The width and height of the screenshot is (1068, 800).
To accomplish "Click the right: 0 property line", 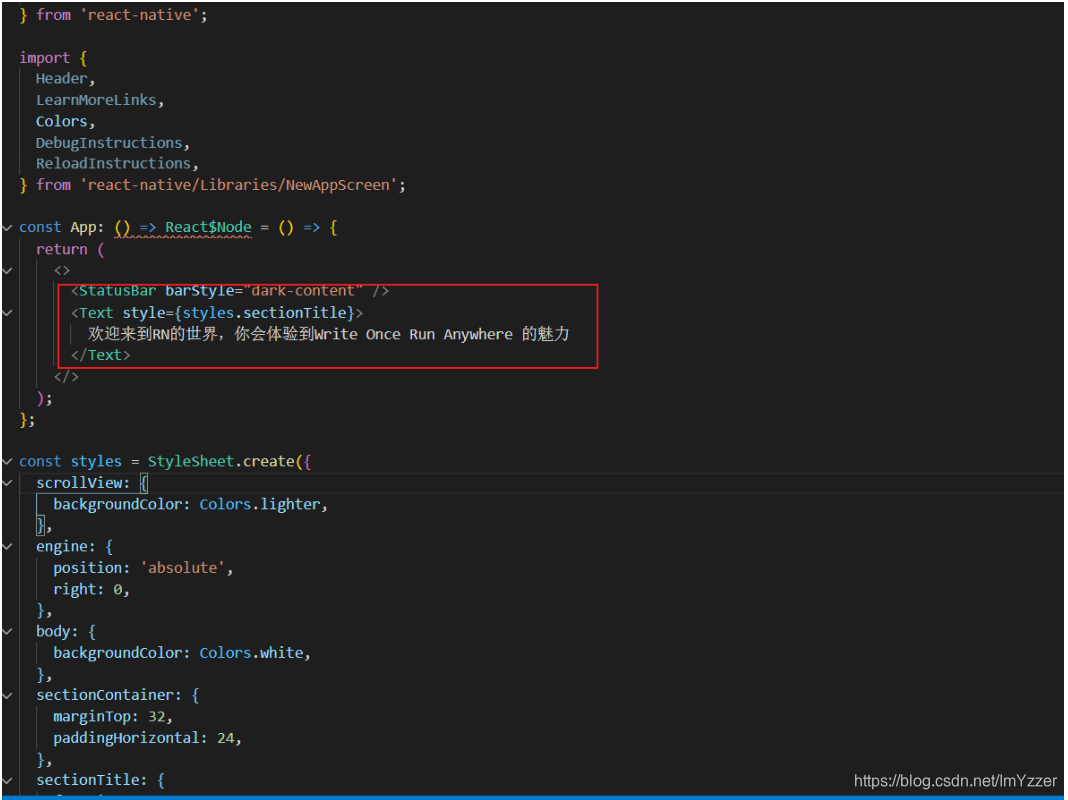I will (91, 590).
